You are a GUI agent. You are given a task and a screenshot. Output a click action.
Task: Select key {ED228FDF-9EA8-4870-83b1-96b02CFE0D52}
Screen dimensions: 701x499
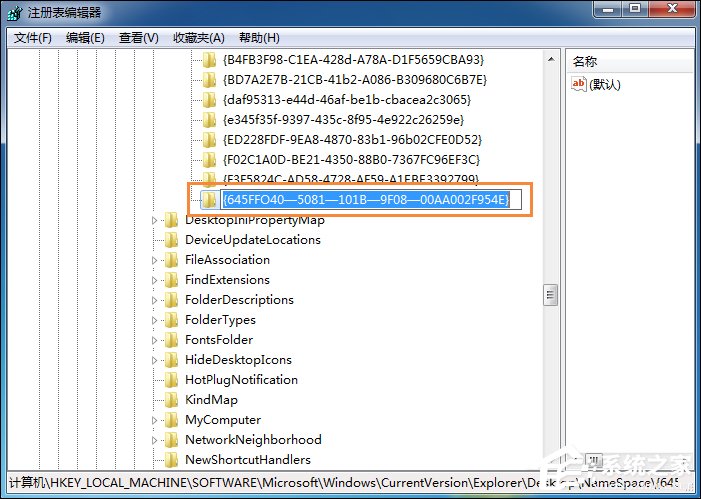tap(352, 140)
